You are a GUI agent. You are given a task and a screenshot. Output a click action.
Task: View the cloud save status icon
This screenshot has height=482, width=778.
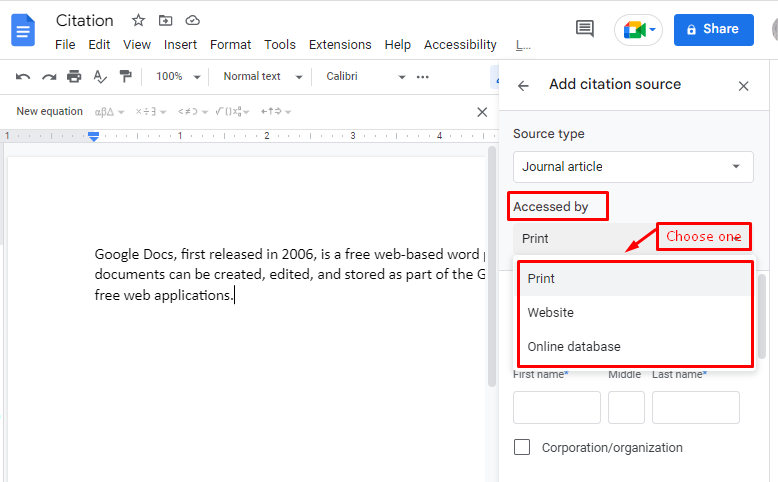pos(193,20)
